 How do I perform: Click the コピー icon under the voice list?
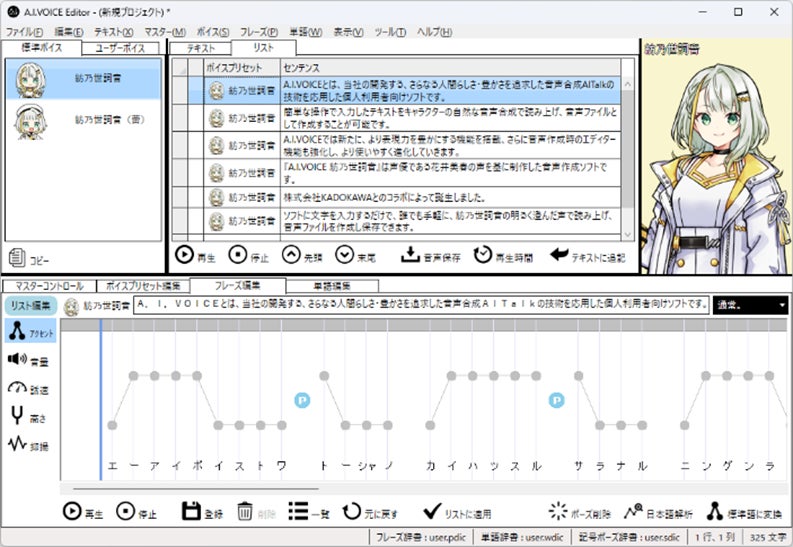click(17, 258)
